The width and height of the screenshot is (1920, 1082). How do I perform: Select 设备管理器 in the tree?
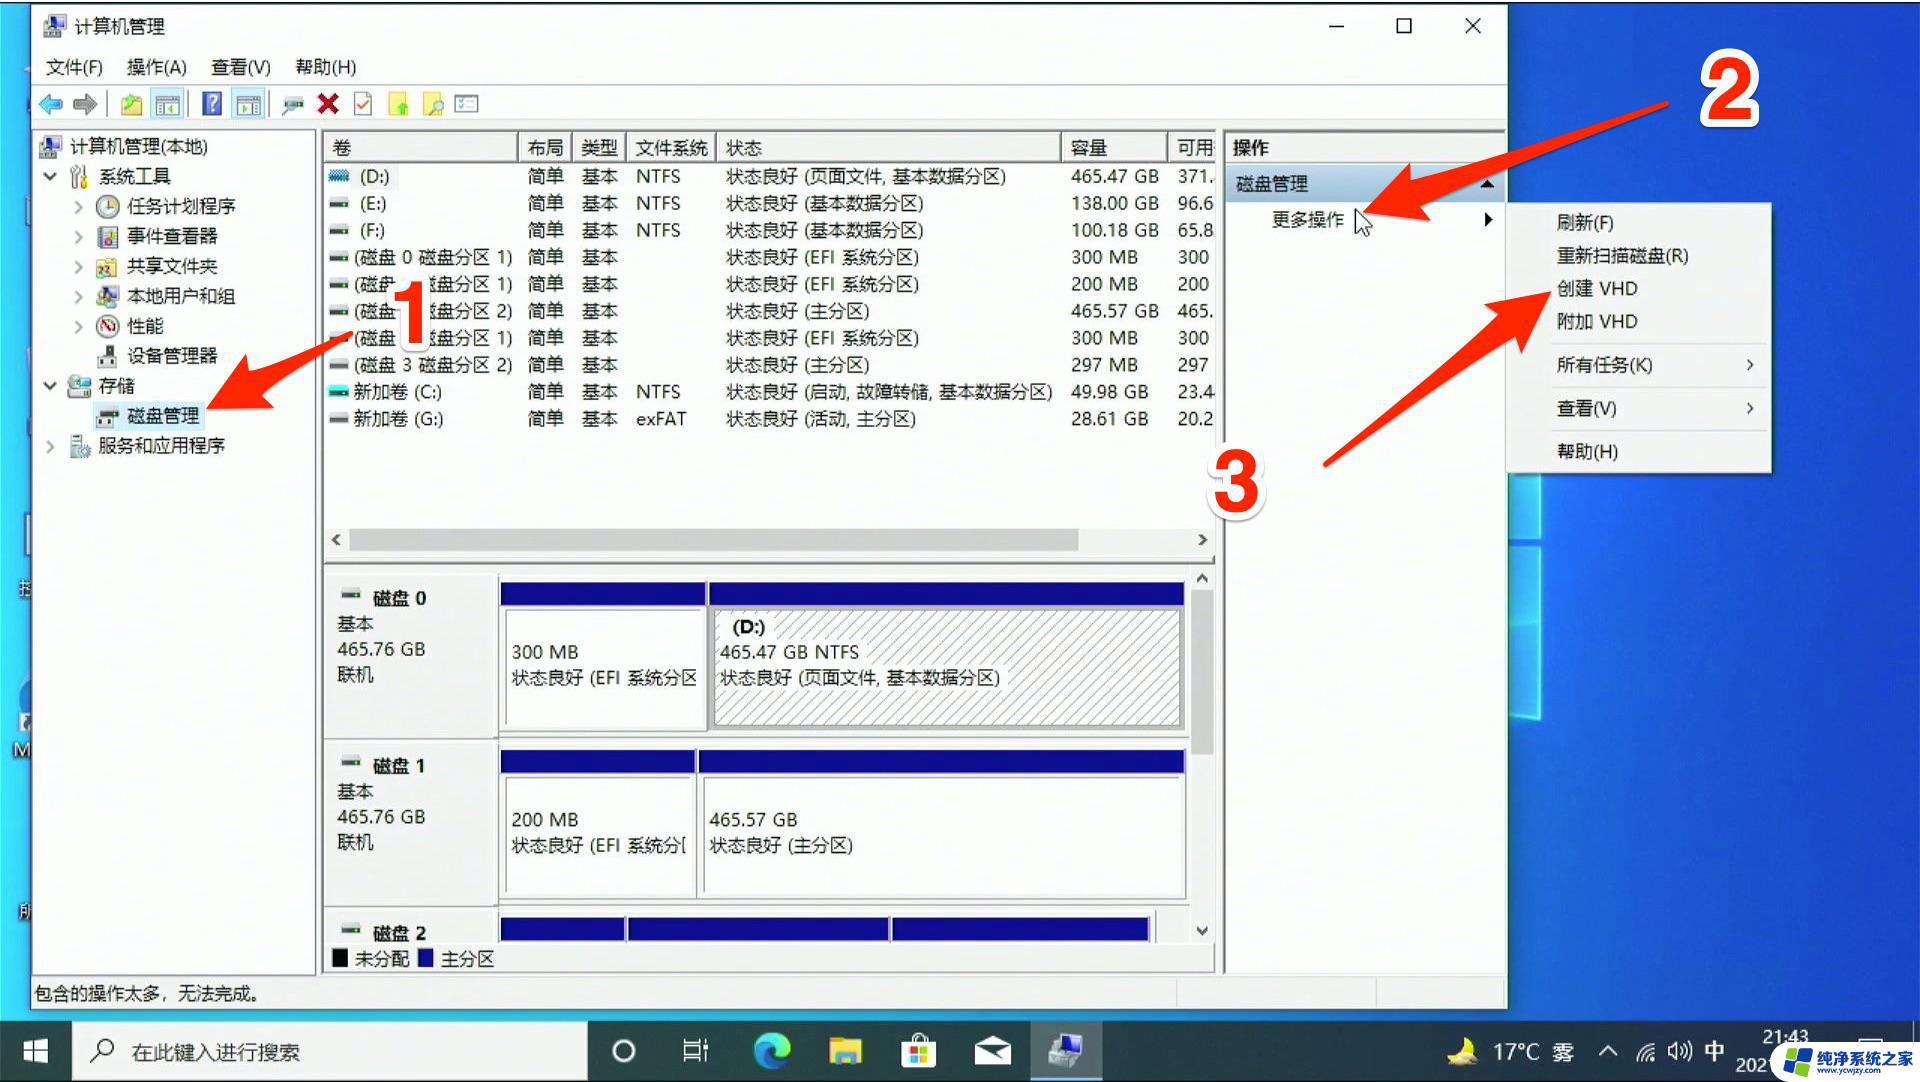click(x=171, y=356)
